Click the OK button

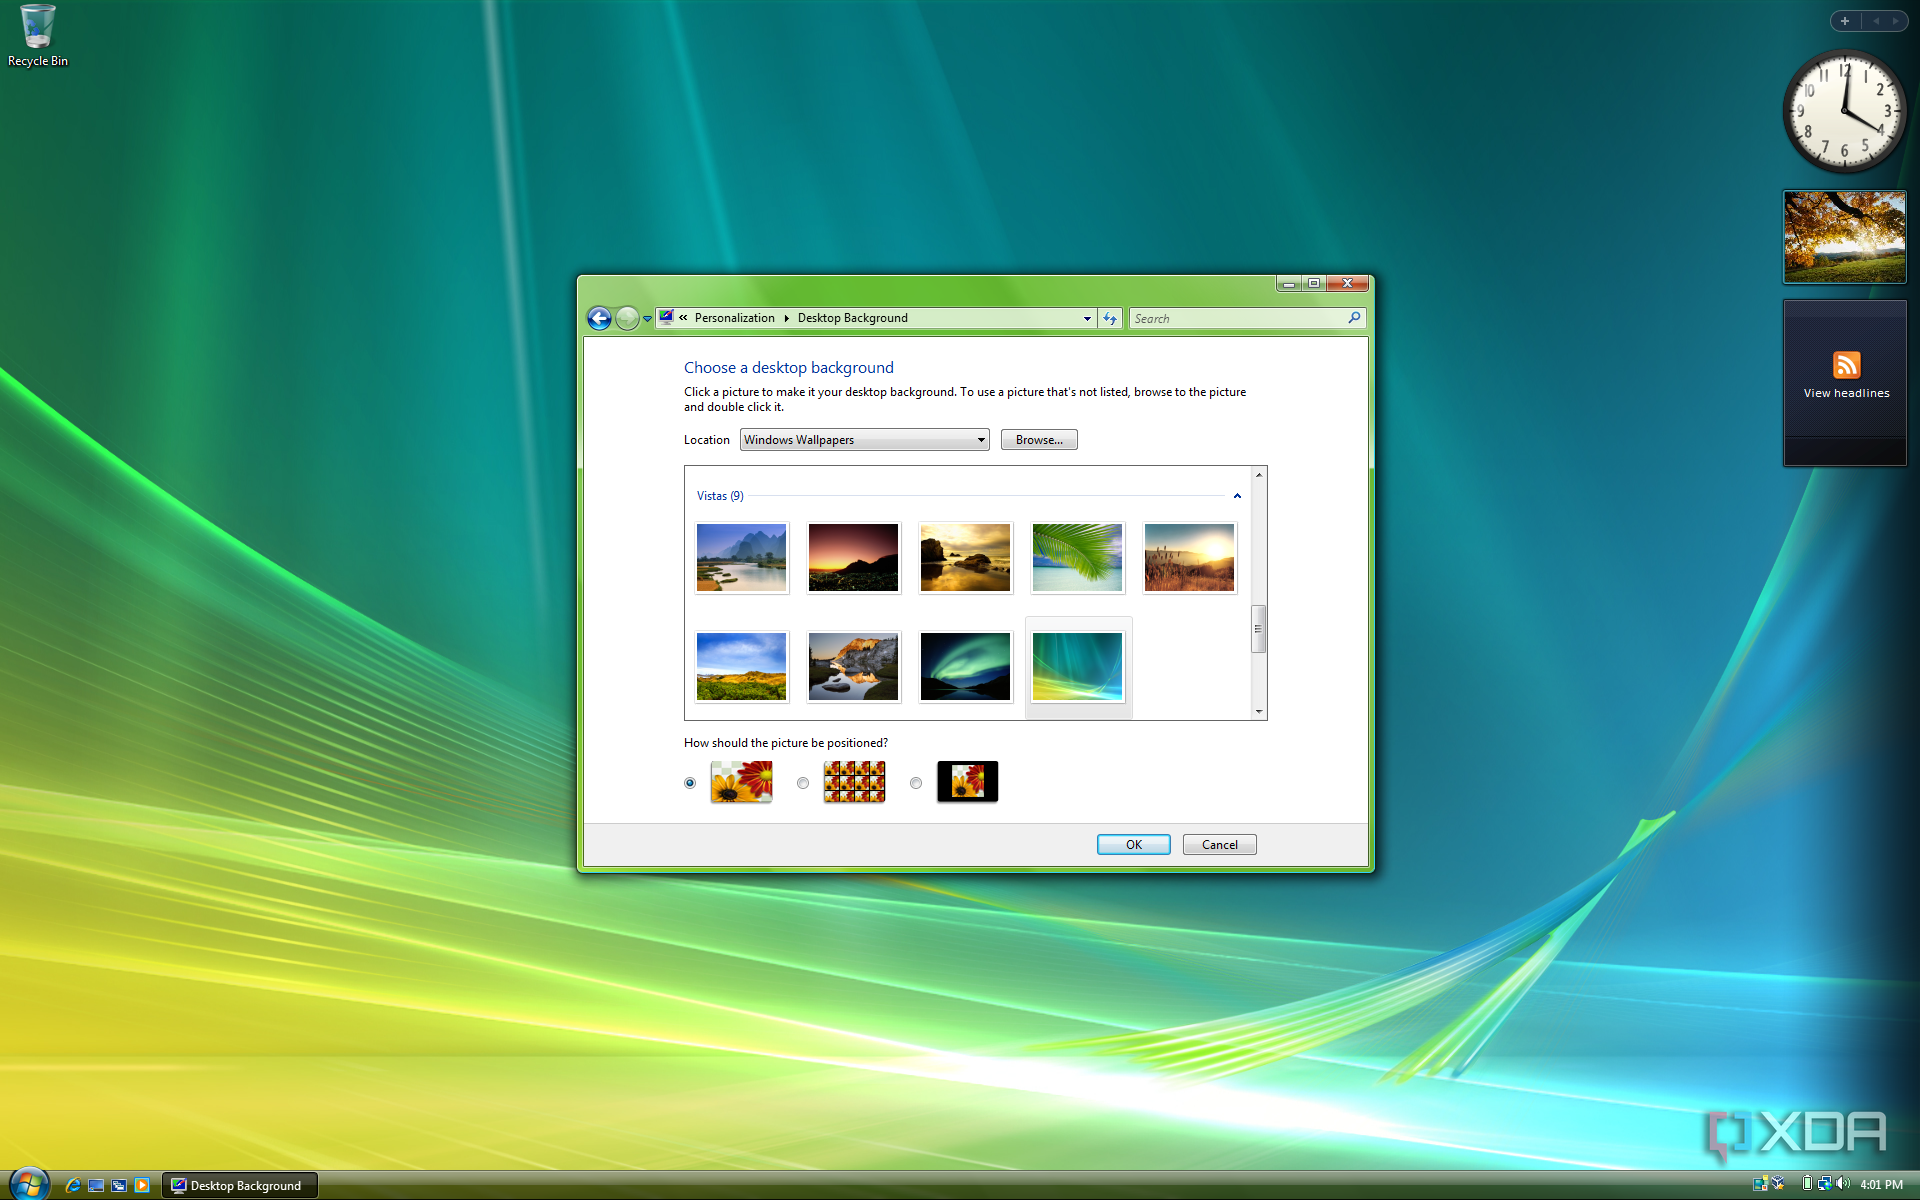[x=1133, y=845]
